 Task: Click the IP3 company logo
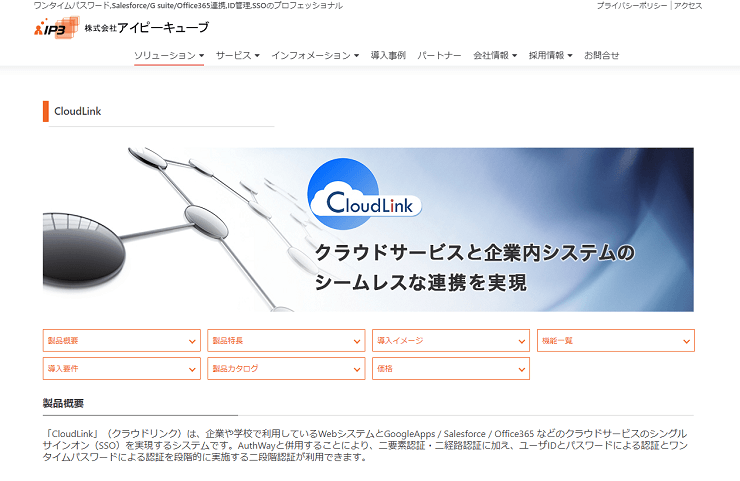[56, 27]
